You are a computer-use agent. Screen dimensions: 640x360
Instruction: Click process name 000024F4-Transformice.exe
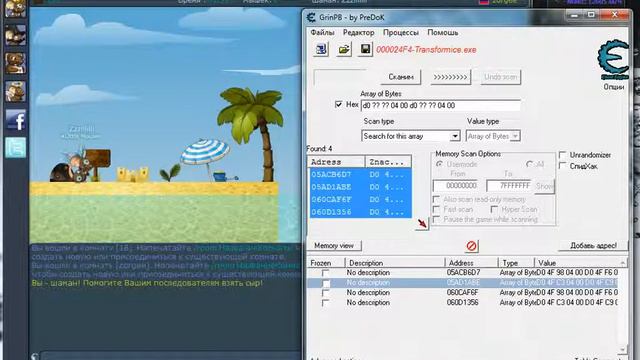pyautogui.click(x=426, y=50)
